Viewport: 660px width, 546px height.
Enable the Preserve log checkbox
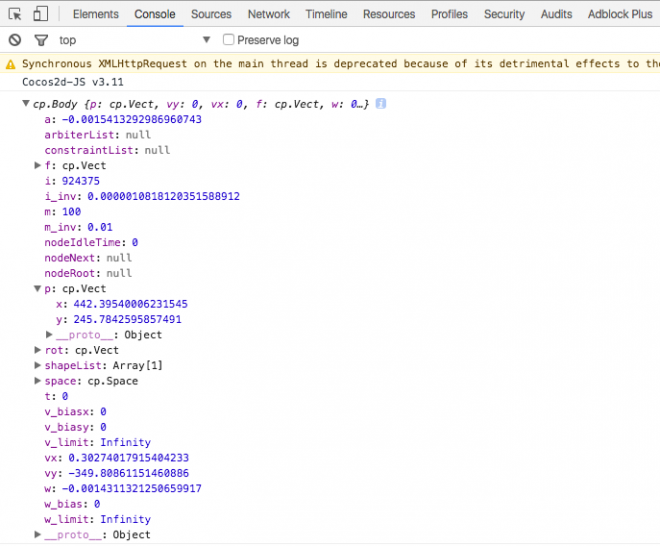point(229,40)
